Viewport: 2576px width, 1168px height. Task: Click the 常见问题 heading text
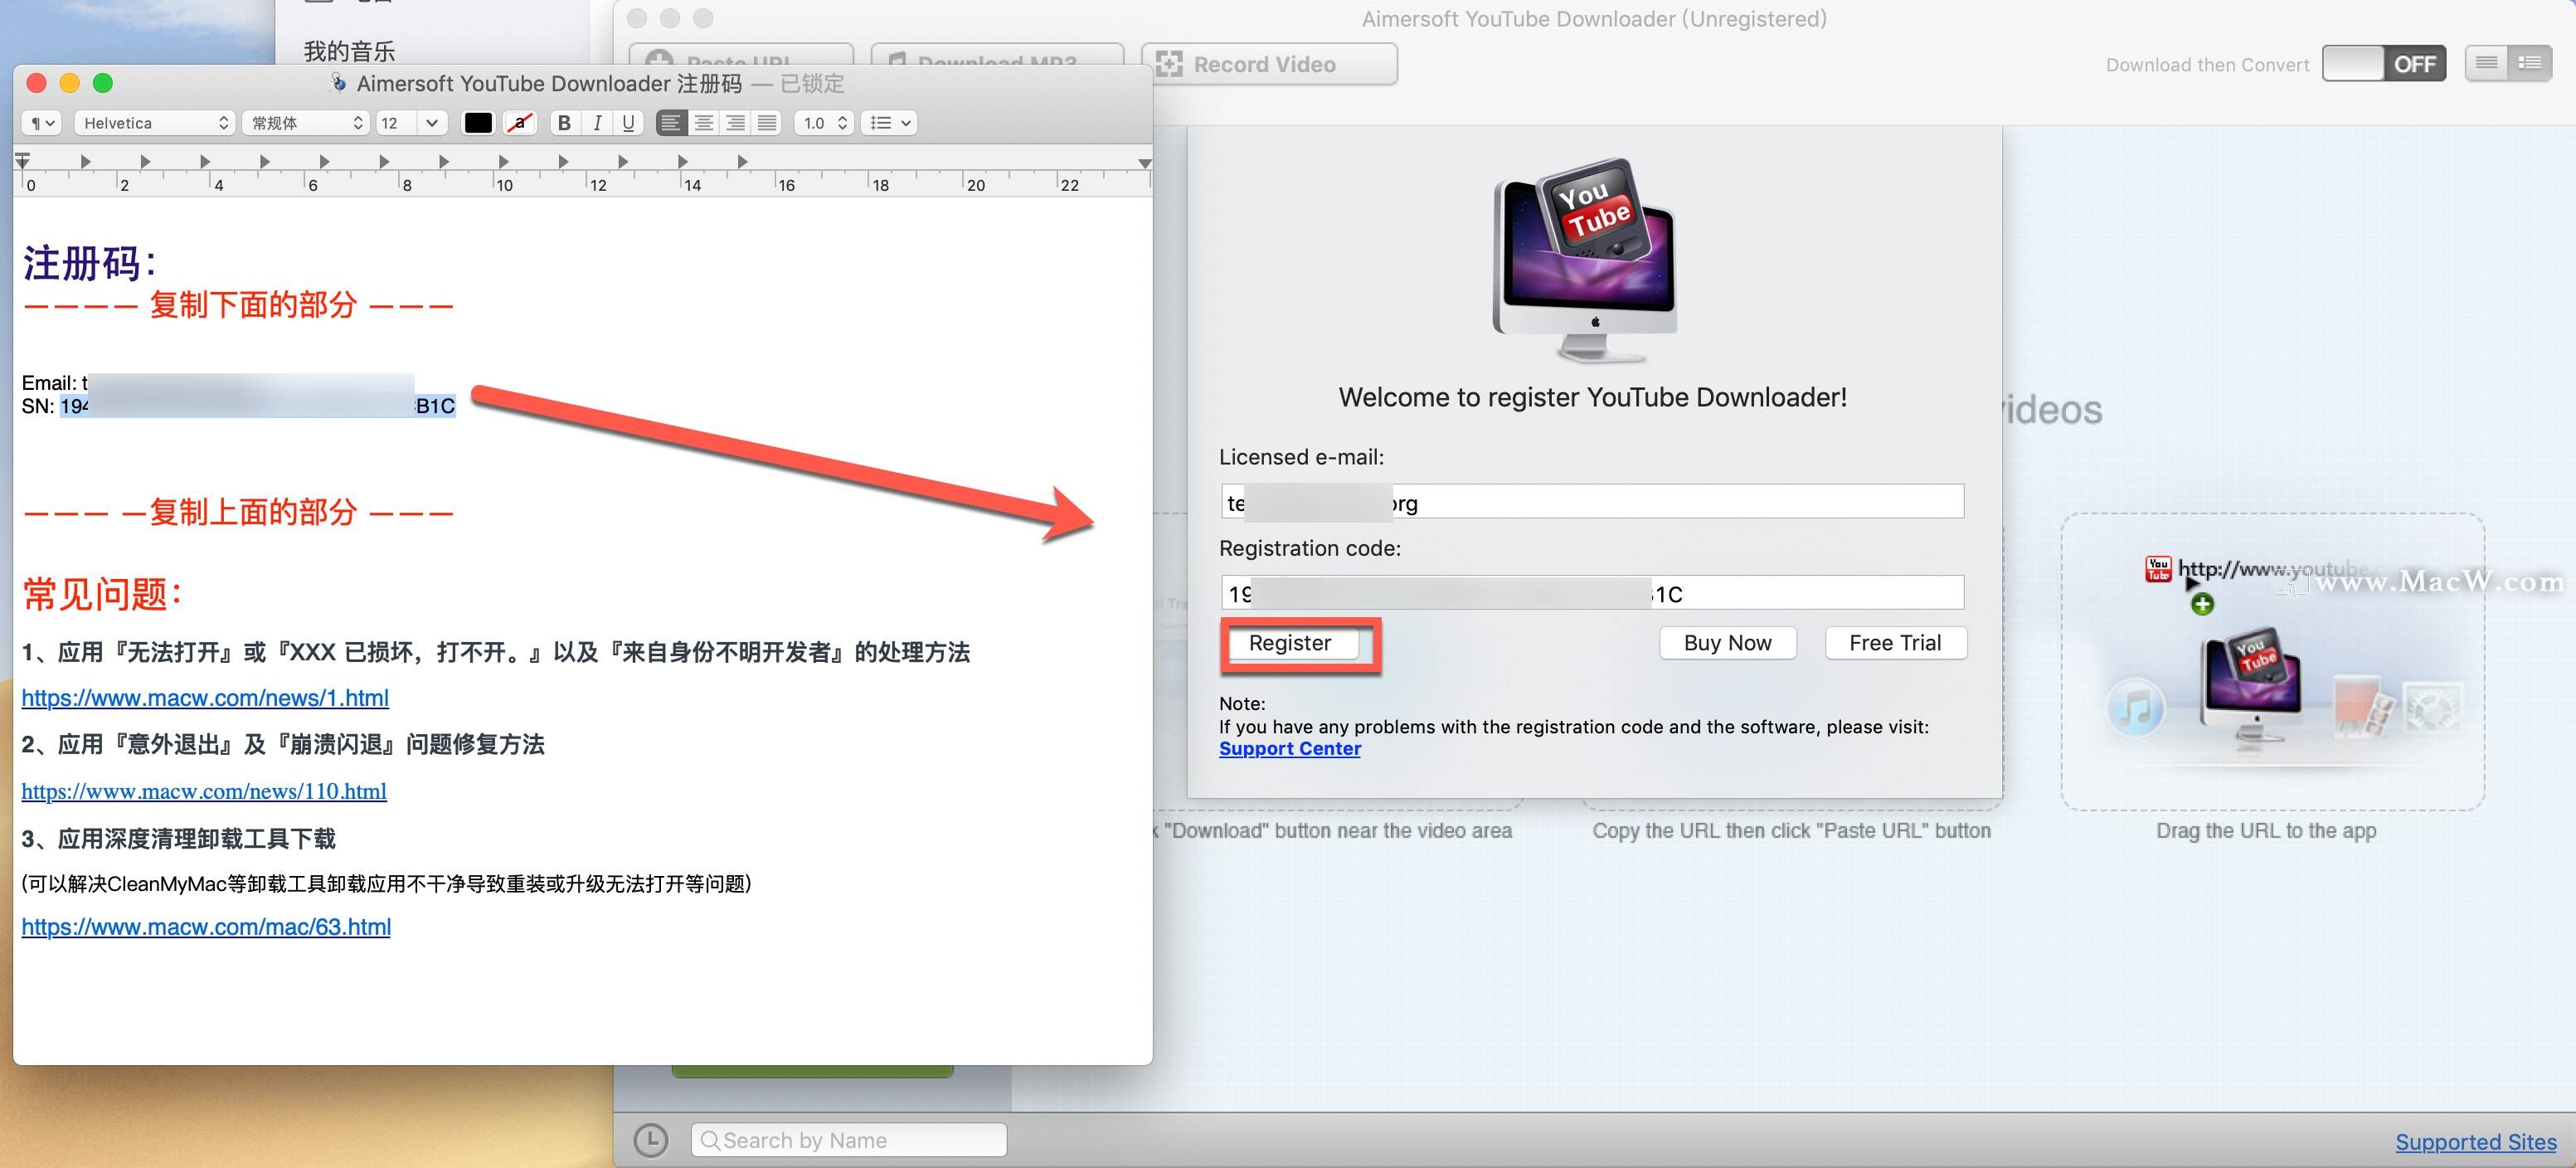click(102, 594)
